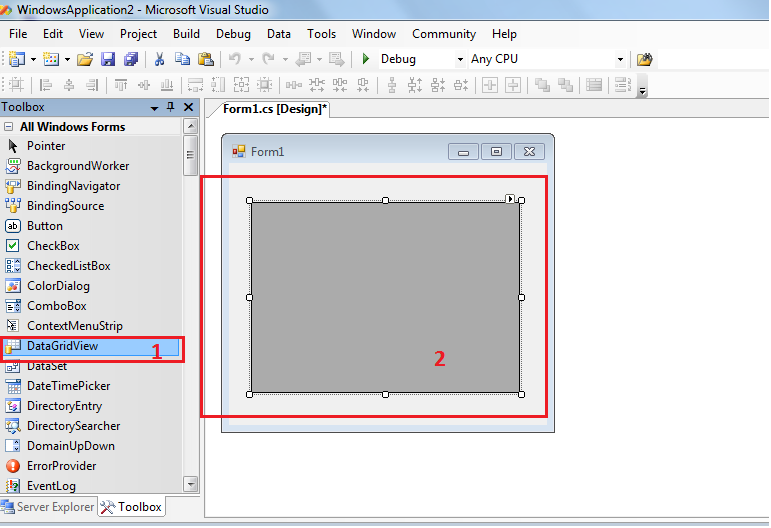Click the Save icon in toolbar
The height and width of the screenshot is (528, 771).
(x=108, y=59)
